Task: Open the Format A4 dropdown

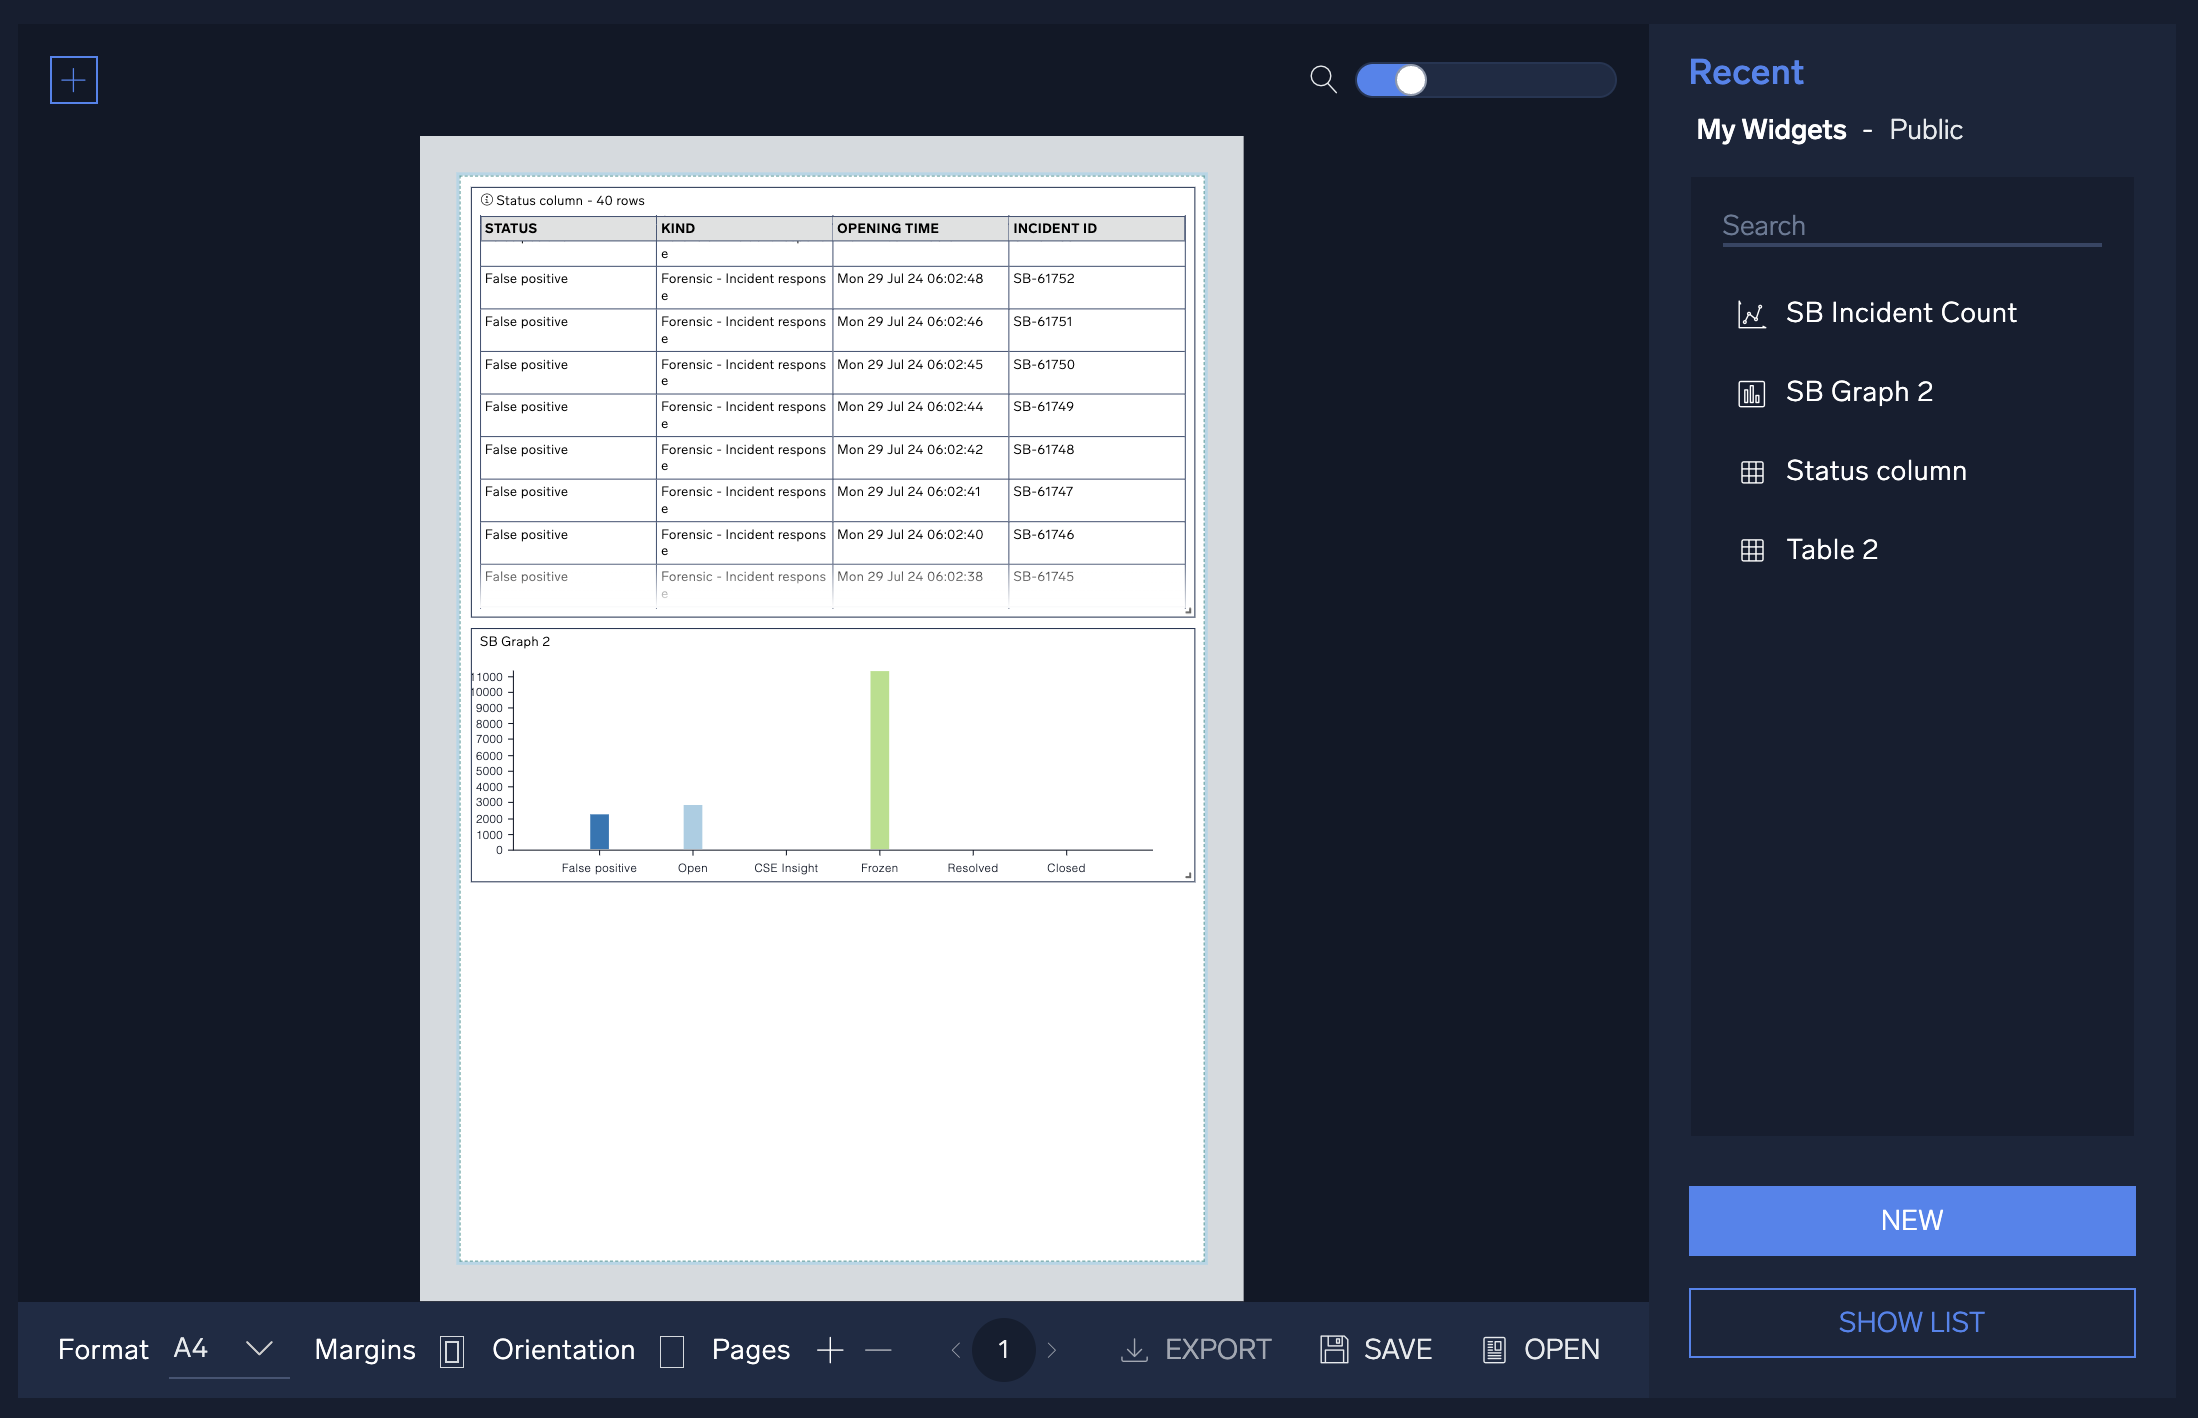Action: click(228, 1349)
